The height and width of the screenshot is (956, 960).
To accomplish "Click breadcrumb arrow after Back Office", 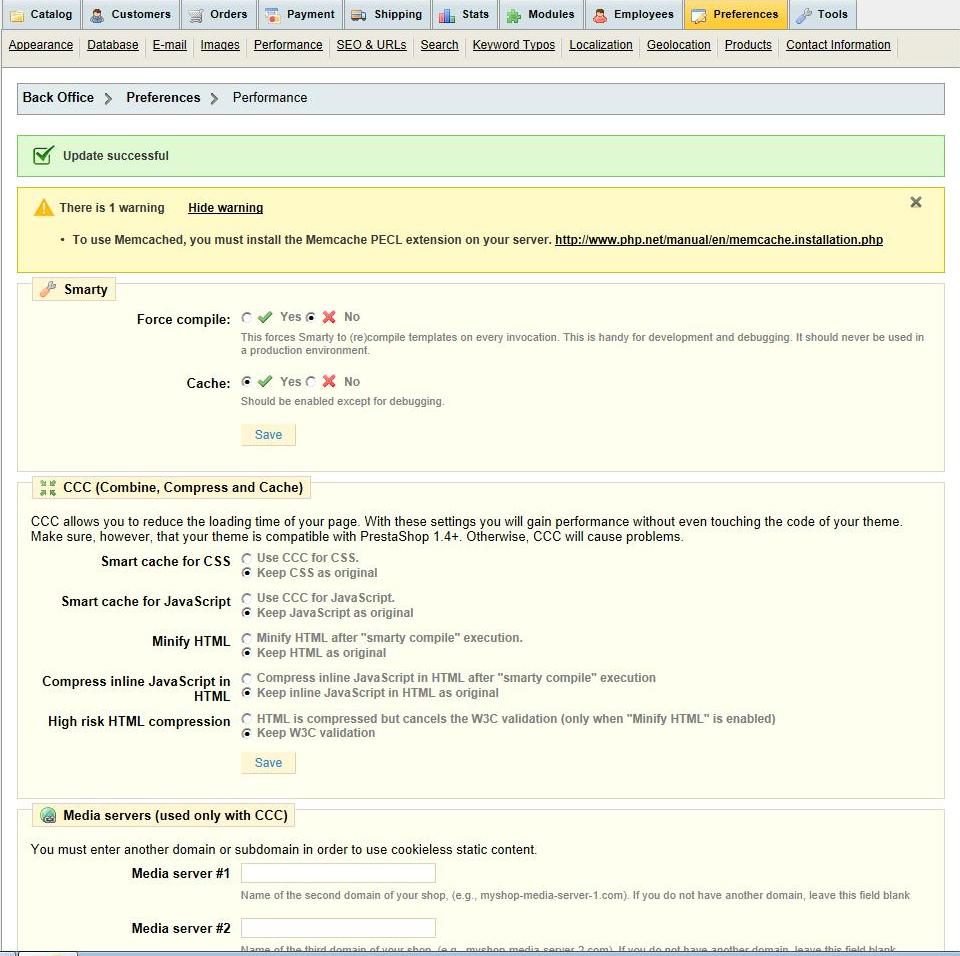I will (x=108, y=99).
